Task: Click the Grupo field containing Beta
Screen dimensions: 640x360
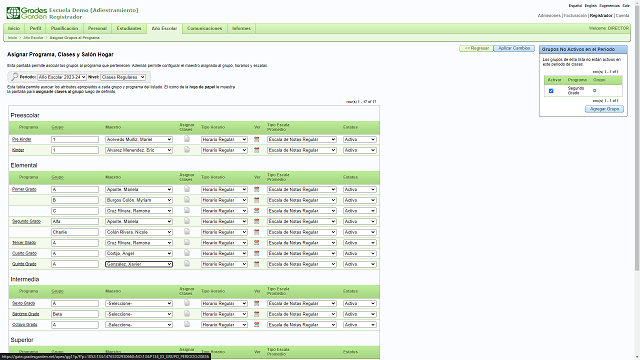Action: point(75,314)
